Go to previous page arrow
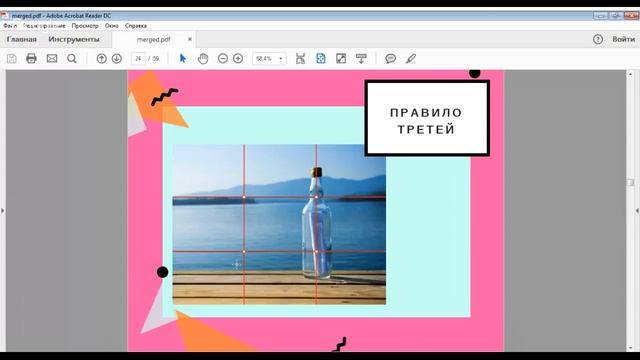 (102, 59)
